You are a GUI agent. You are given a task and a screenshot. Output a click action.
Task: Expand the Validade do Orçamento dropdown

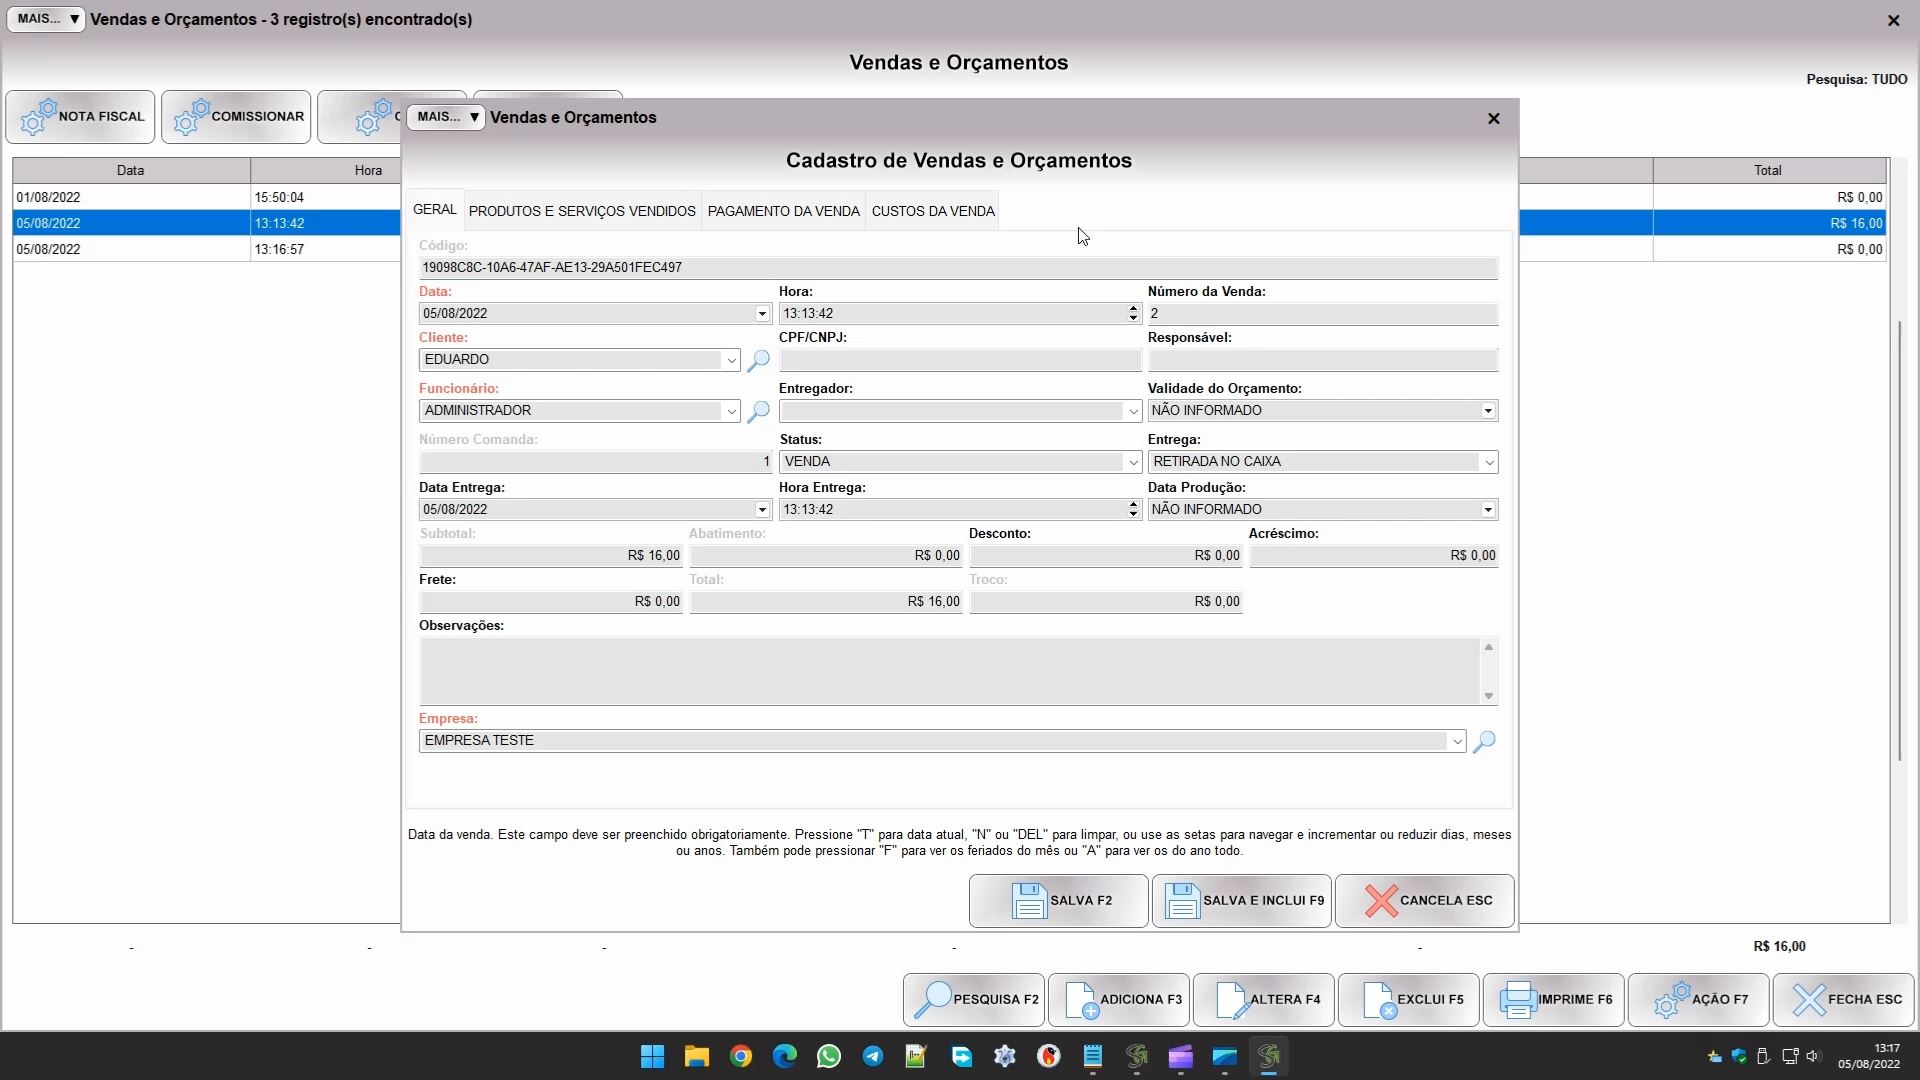click(x=1488, y=411)
